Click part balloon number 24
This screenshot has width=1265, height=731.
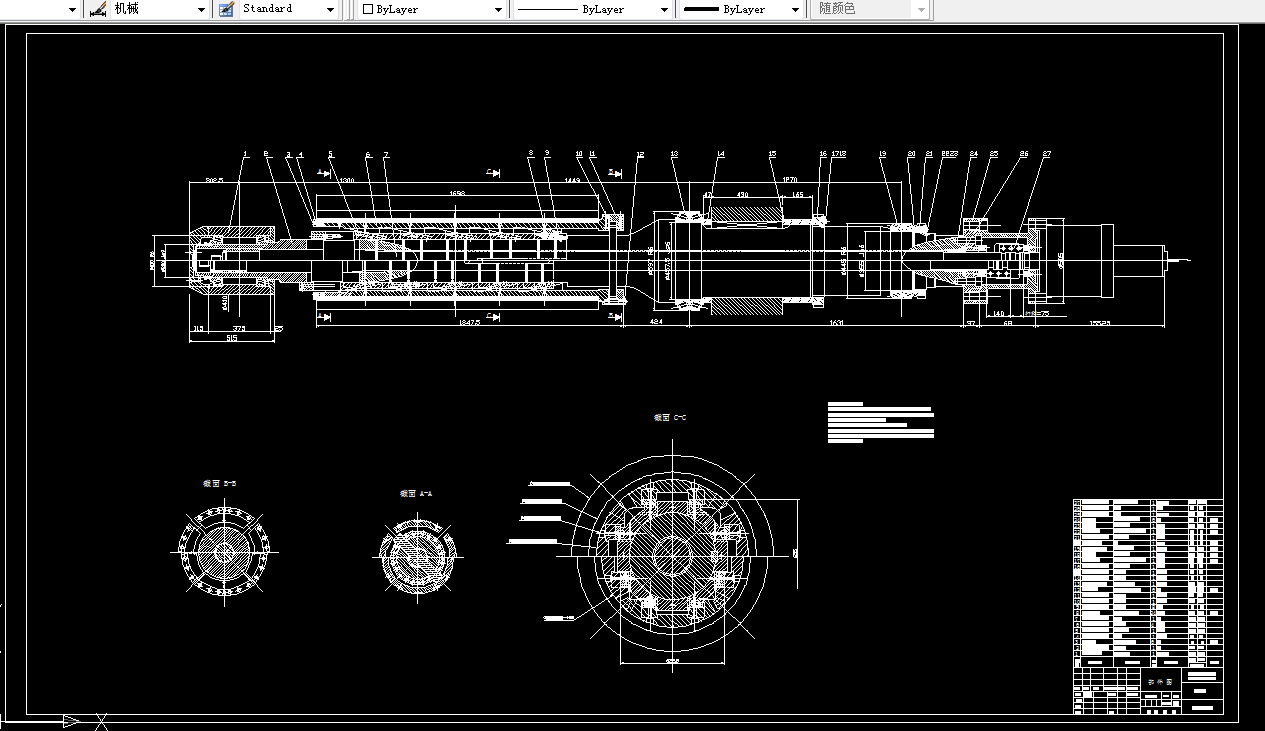pyautogui.click(x=974, y=154)
